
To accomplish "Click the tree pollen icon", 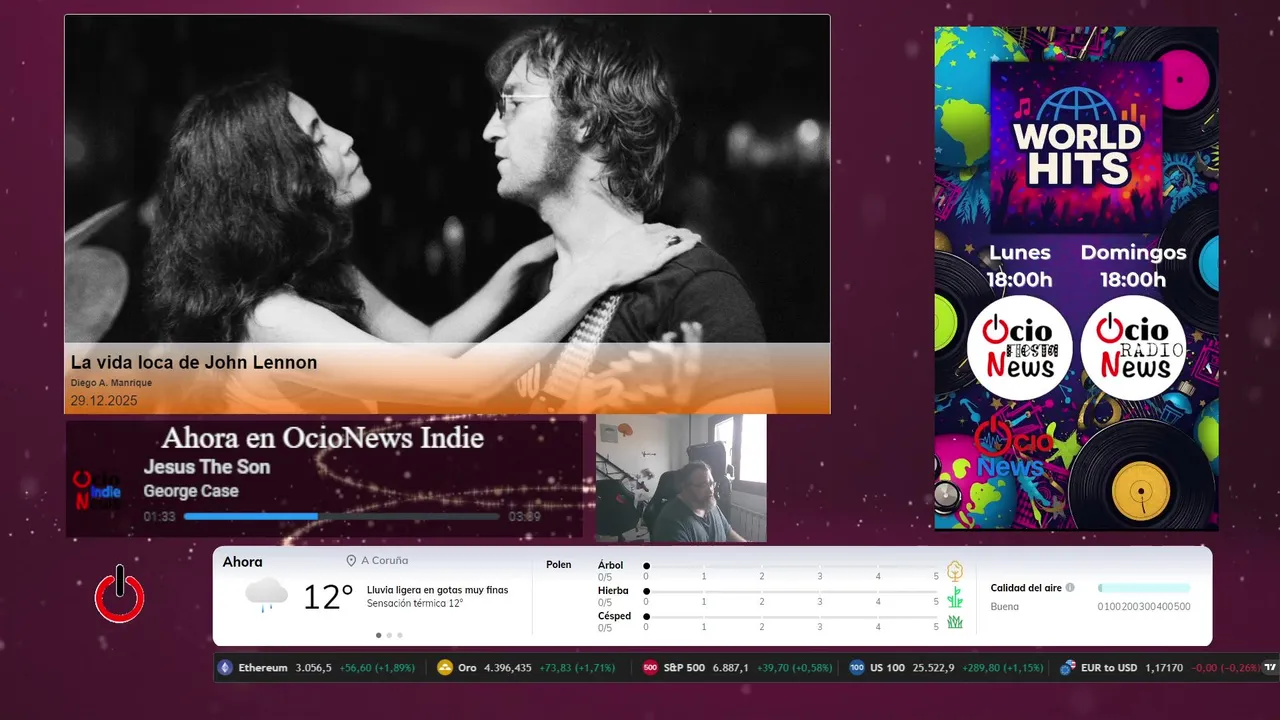I will pyautogui.click(x=955, y=571).
